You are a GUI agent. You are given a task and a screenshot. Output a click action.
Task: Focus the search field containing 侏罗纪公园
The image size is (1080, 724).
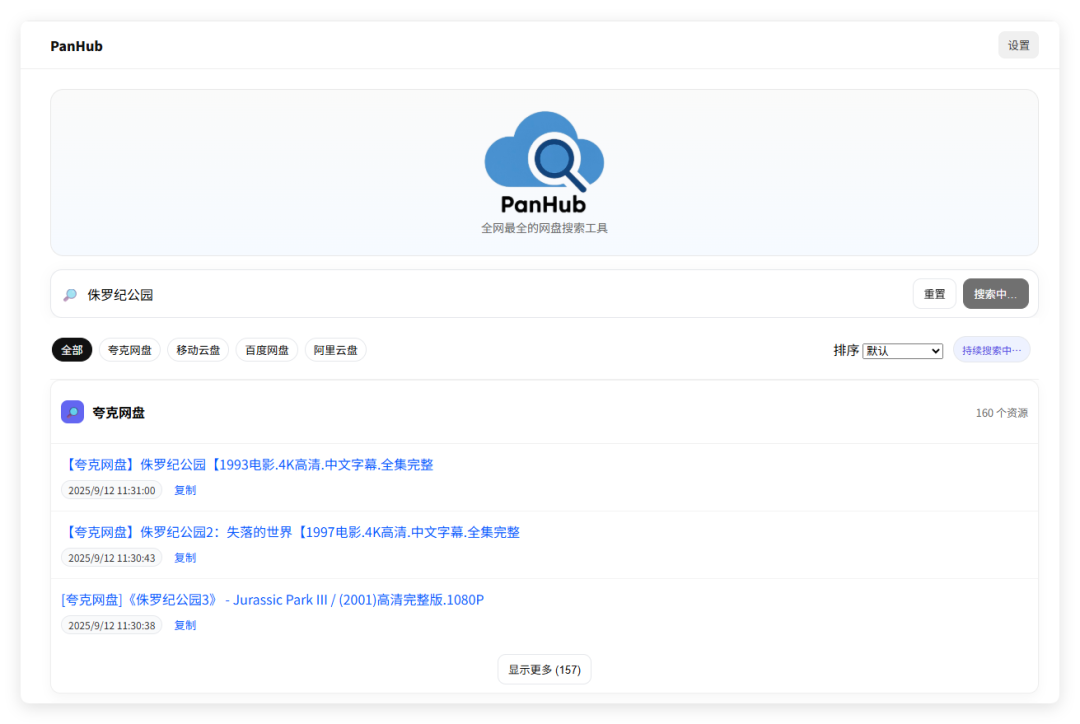[x=492, y=295]
